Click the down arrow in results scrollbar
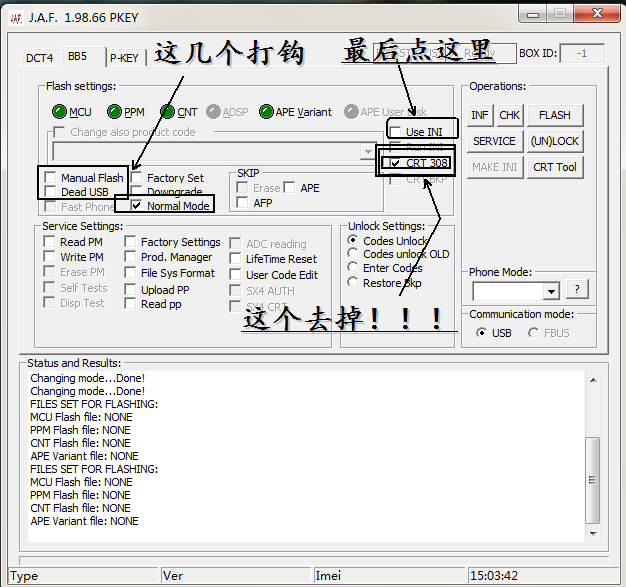 593,533
